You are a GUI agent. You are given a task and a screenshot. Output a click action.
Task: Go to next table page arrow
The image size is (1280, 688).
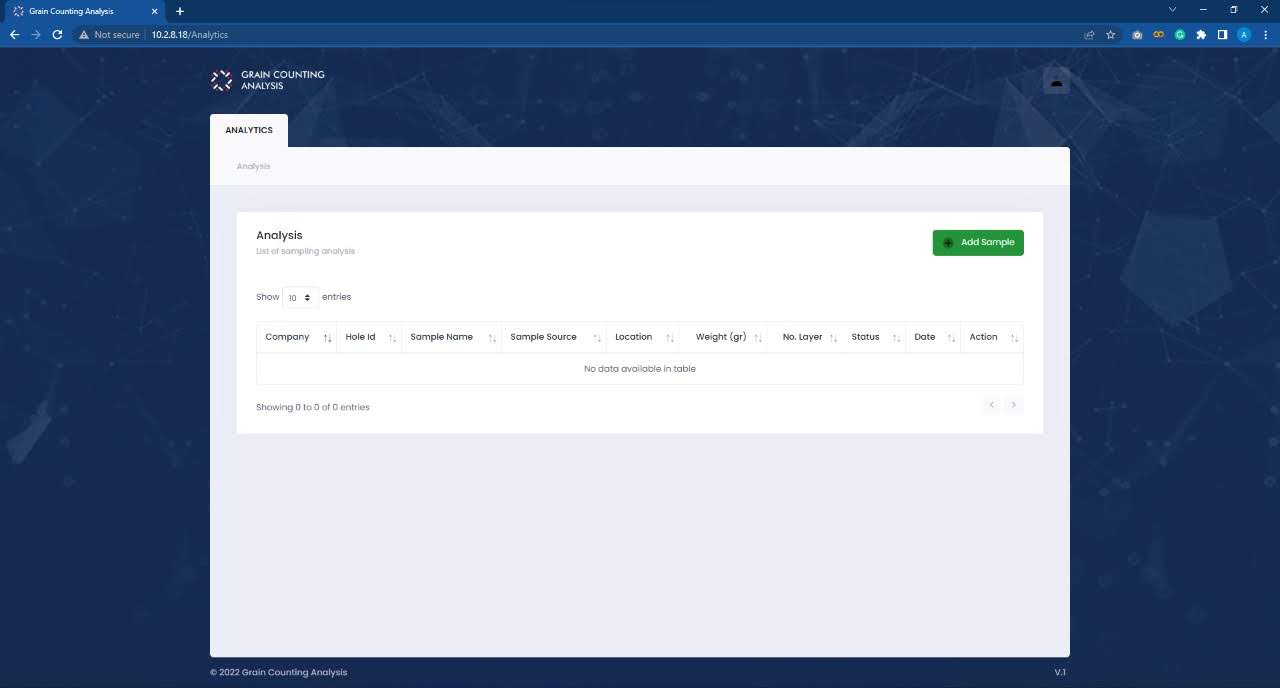pos(1013,405)
